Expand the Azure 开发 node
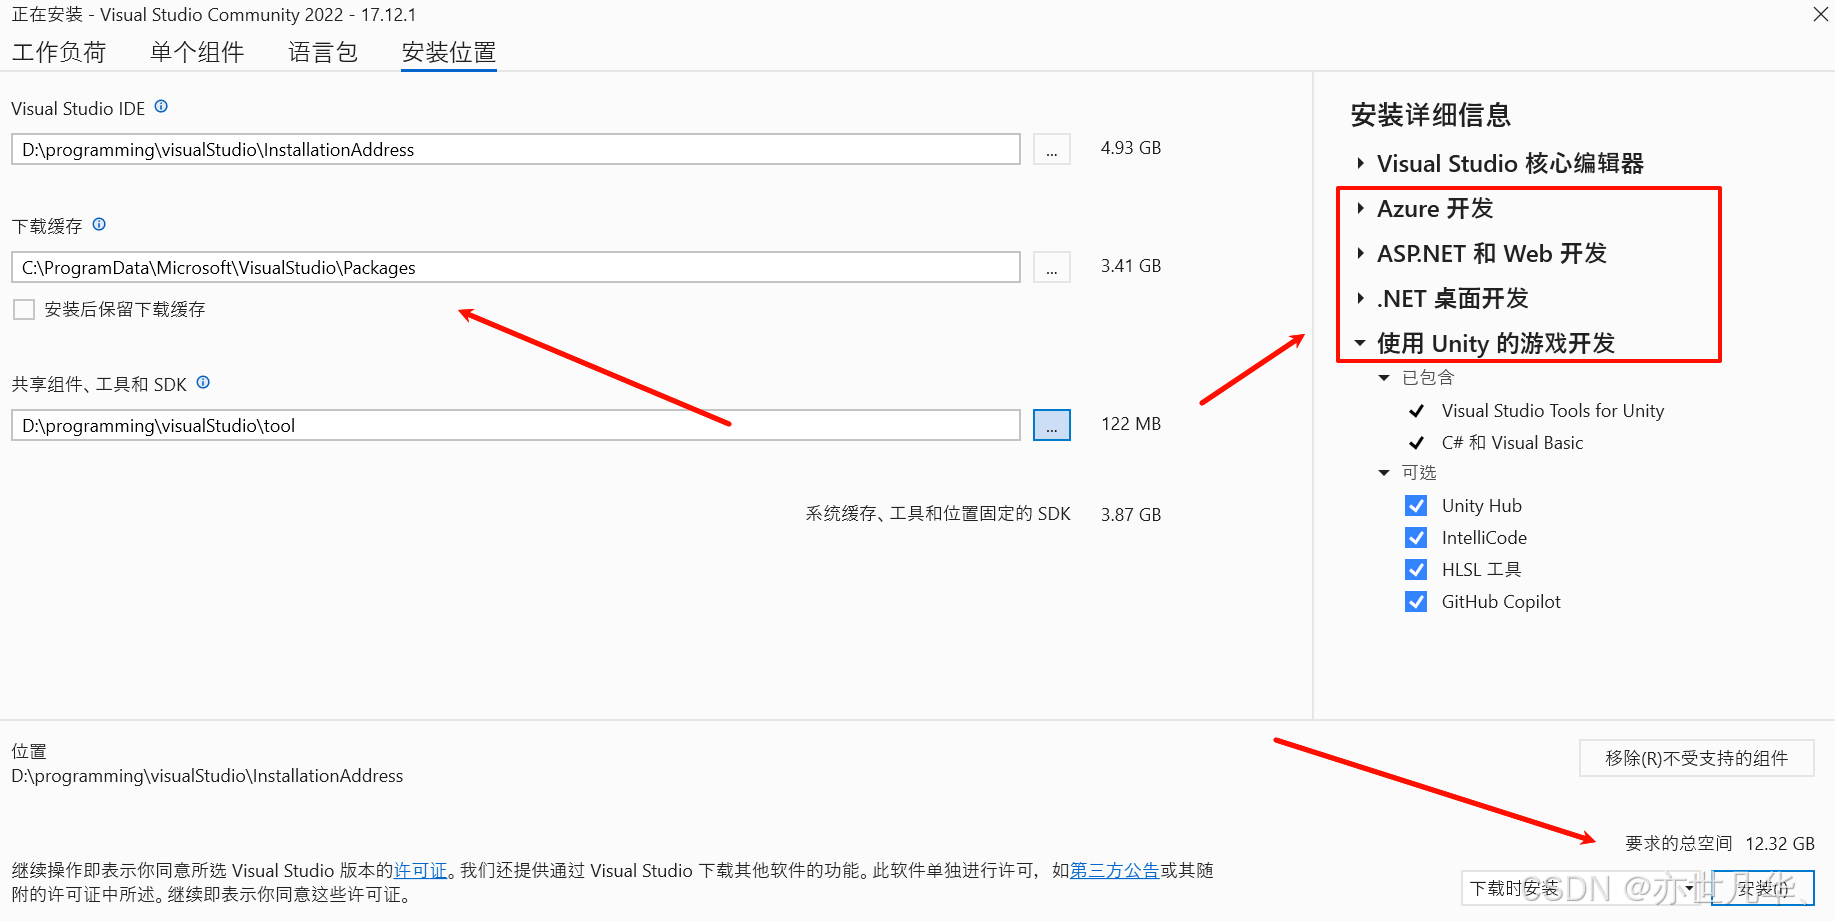Viewport: 1835px width, 921px height. [x=1360, y=209]
